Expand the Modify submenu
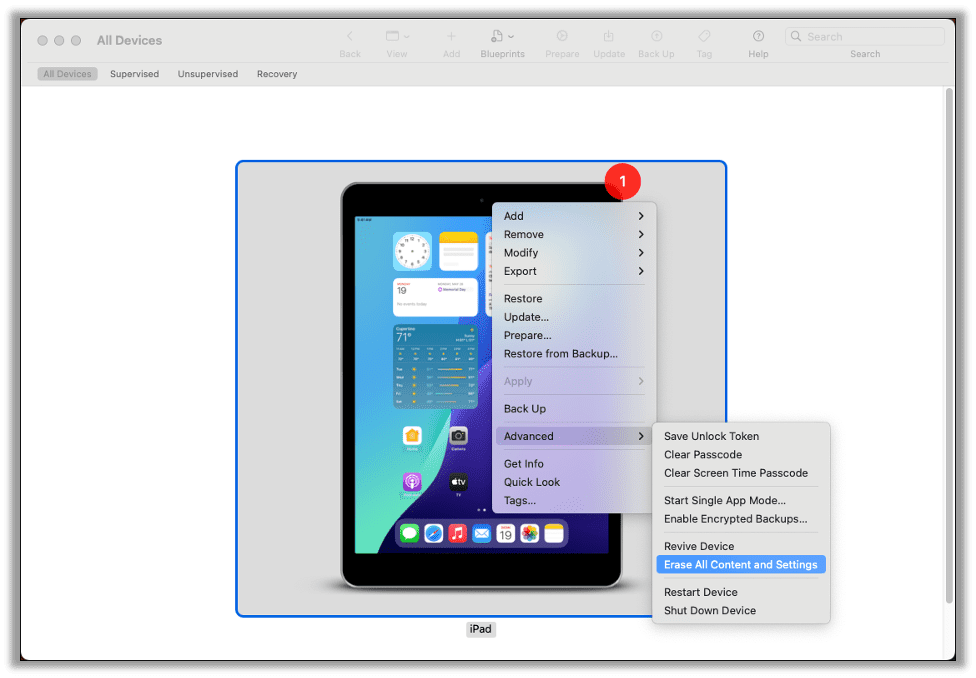The width and height of the screenshot is (976, 678). [x=643, y=253]
